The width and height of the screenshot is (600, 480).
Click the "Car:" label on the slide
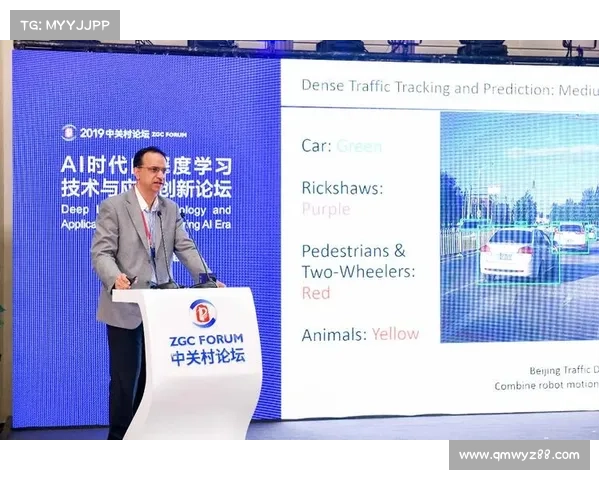pyautogui.click(x=316, y=146)
